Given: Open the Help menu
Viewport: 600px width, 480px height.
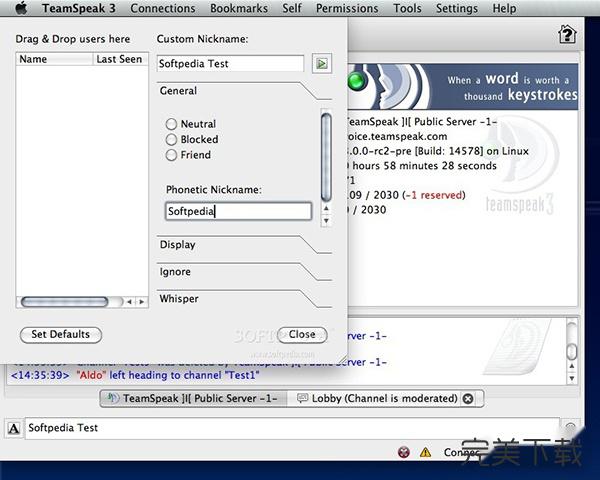Looking at the screenshot, I should [x=504, y=8].
